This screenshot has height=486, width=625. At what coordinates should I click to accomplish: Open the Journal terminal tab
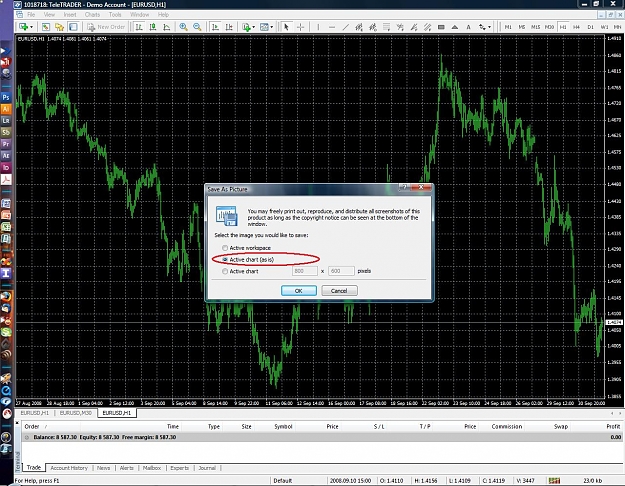pyautogui.click(x=207, y=468)
